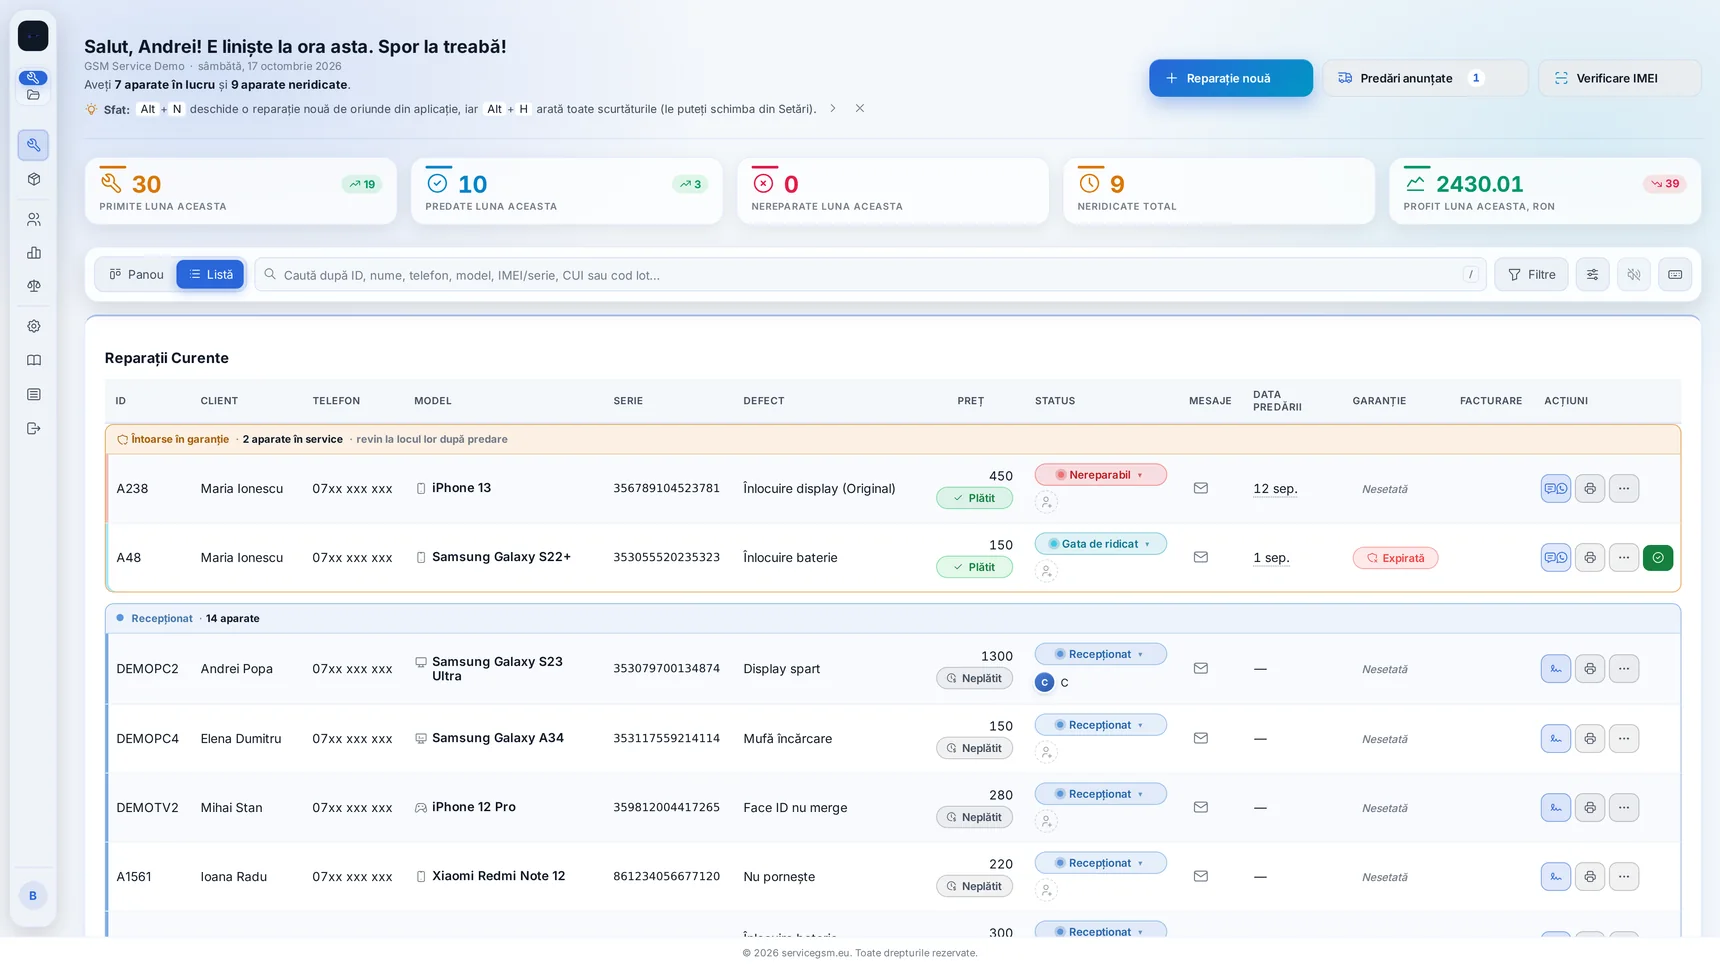
Task: Switch to the Listă view
Action: click(x=210, y=274)
